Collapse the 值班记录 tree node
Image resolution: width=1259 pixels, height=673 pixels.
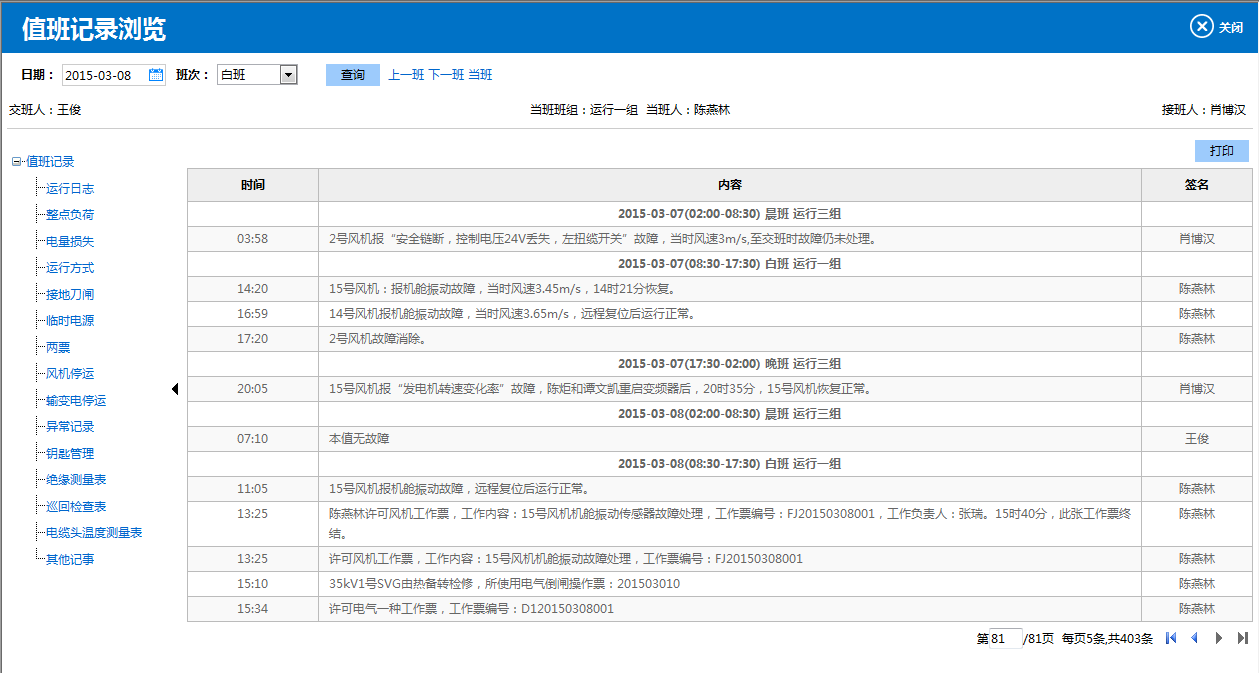[x=16, y=162]
